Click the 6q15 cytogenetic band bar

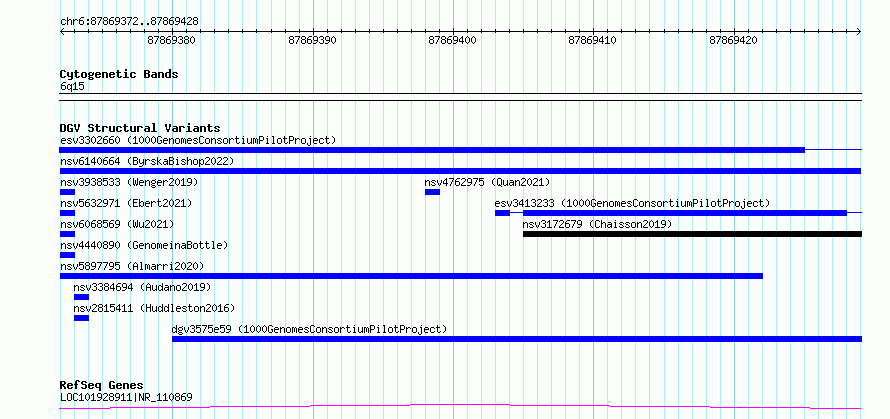coord(460,97)
